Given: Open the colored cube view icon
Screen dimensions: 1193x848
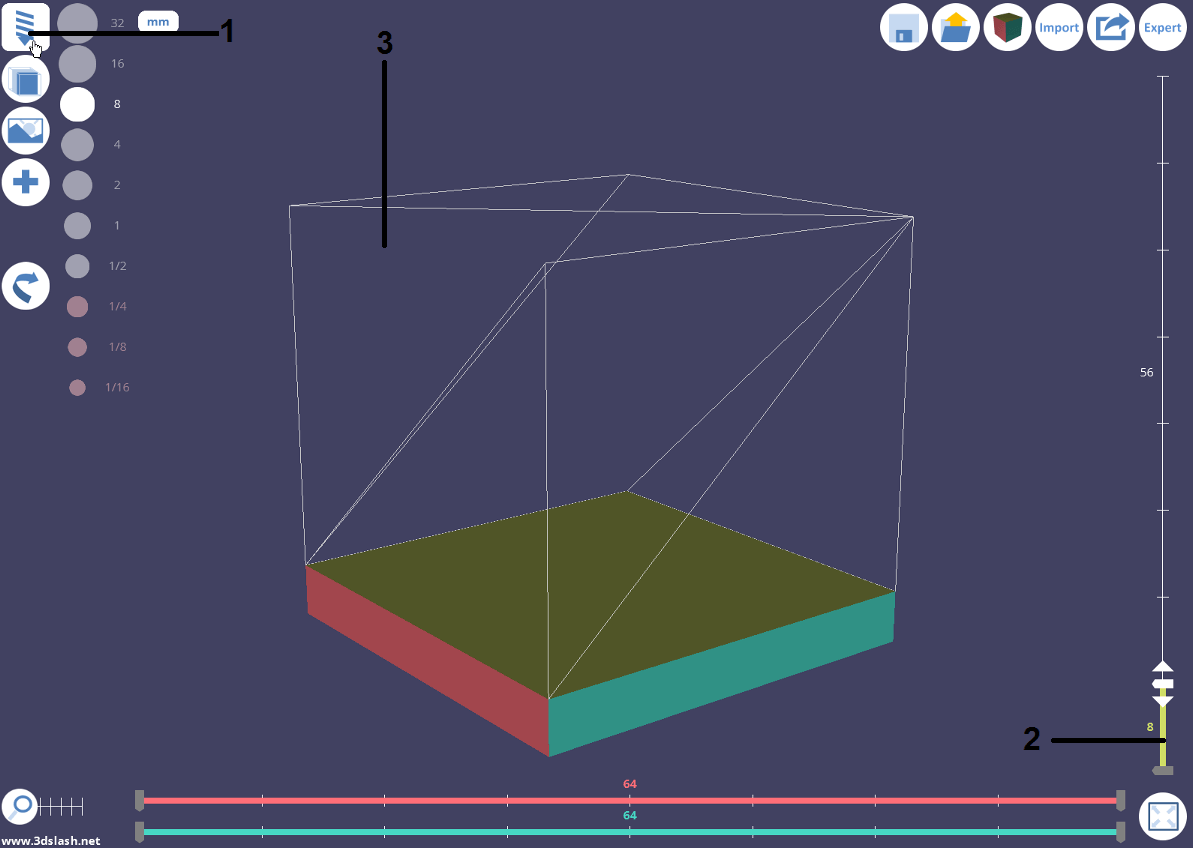Looking at the screenshot, I should pos(1007,27).
